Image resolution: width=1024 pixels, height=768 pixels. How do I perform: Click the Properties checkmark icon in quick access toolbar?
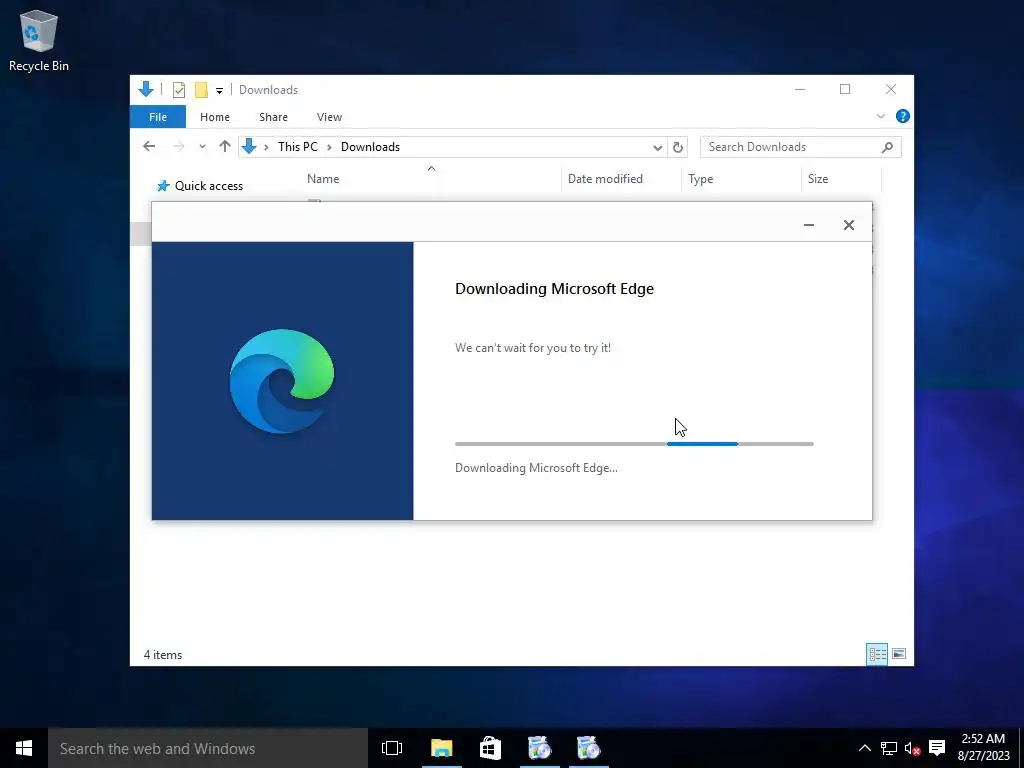(x=179, y=89)
